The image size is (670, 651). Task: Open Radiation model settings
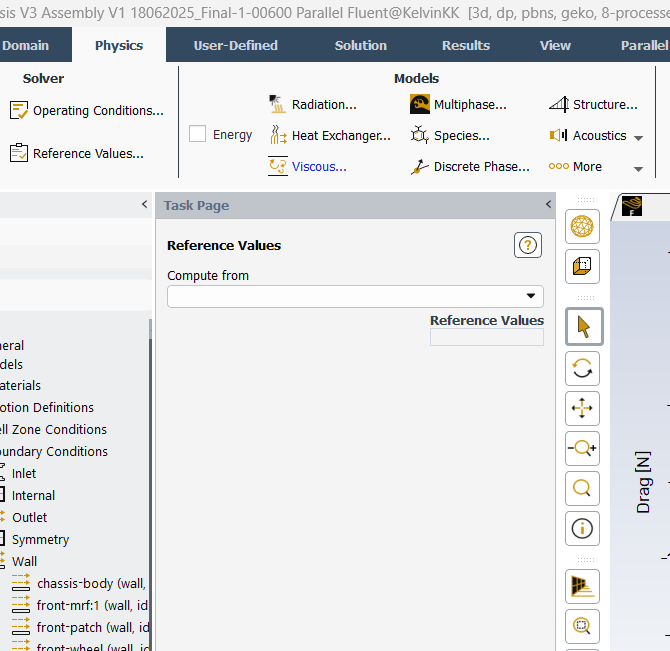pyautogui.click(x=324, y=105)
